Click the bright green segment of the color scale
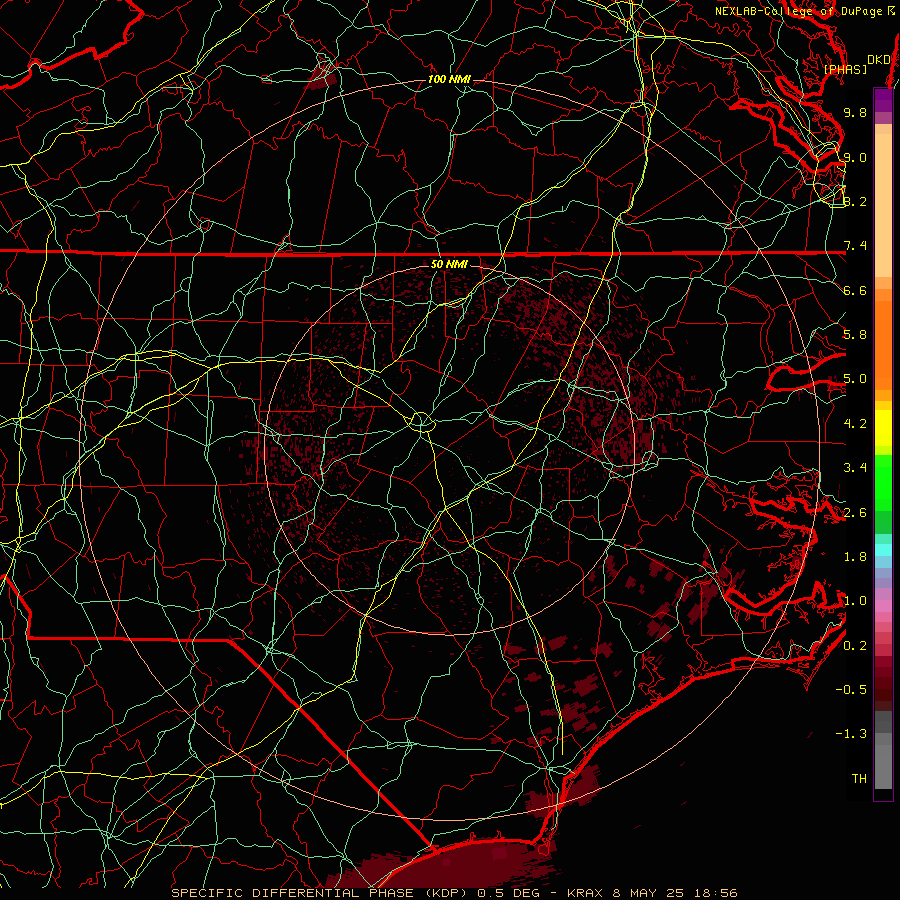This screenshot has width=900, height=900. (883, 483)
